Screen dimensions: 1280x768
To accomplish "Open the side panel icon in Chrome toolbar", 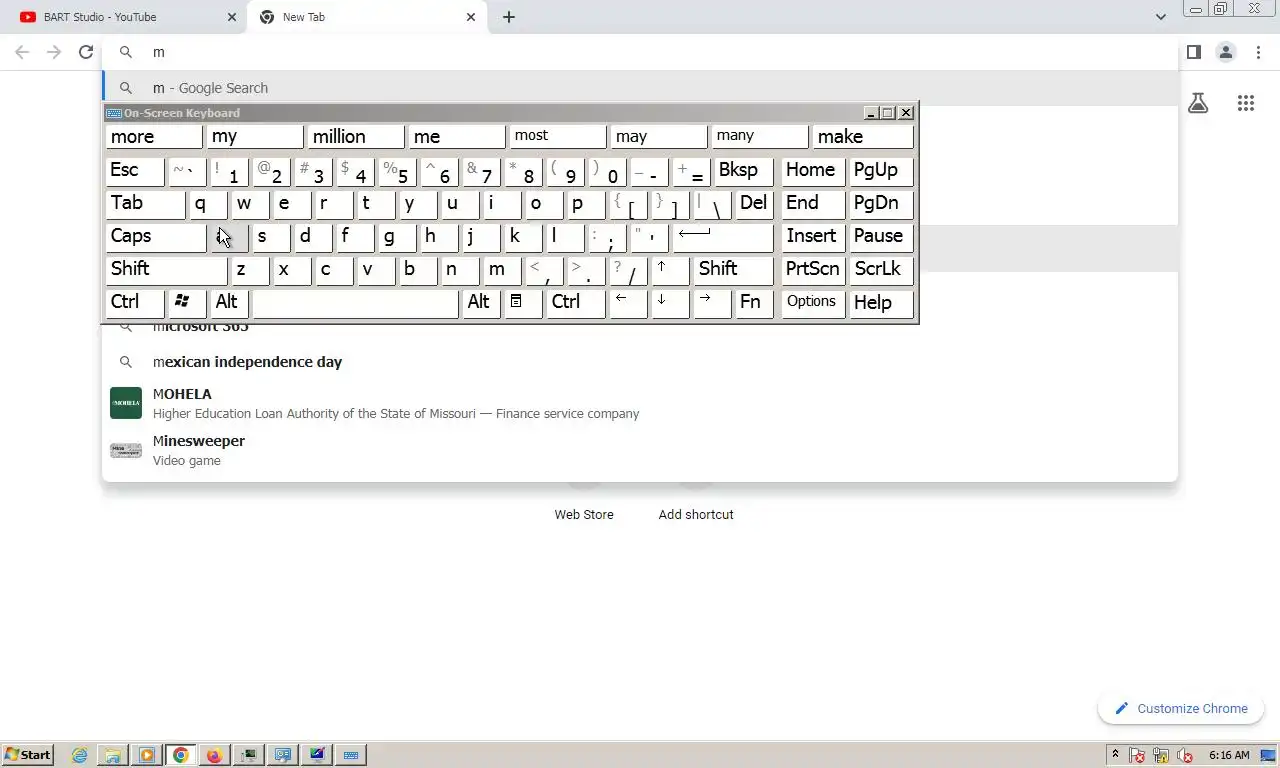I will (x=1194, y=52).
